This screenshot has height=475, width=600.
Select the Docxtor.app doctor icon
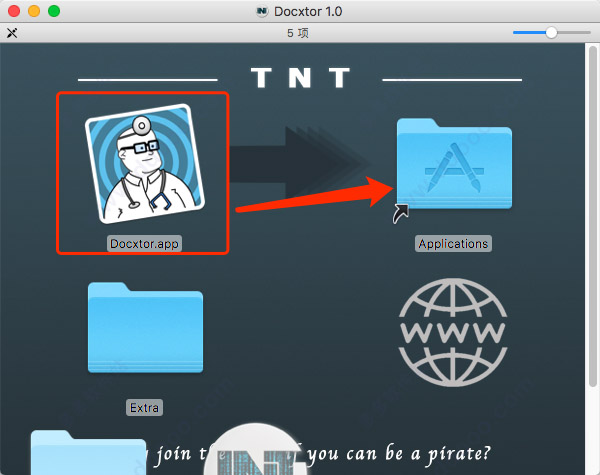(145, 163)
